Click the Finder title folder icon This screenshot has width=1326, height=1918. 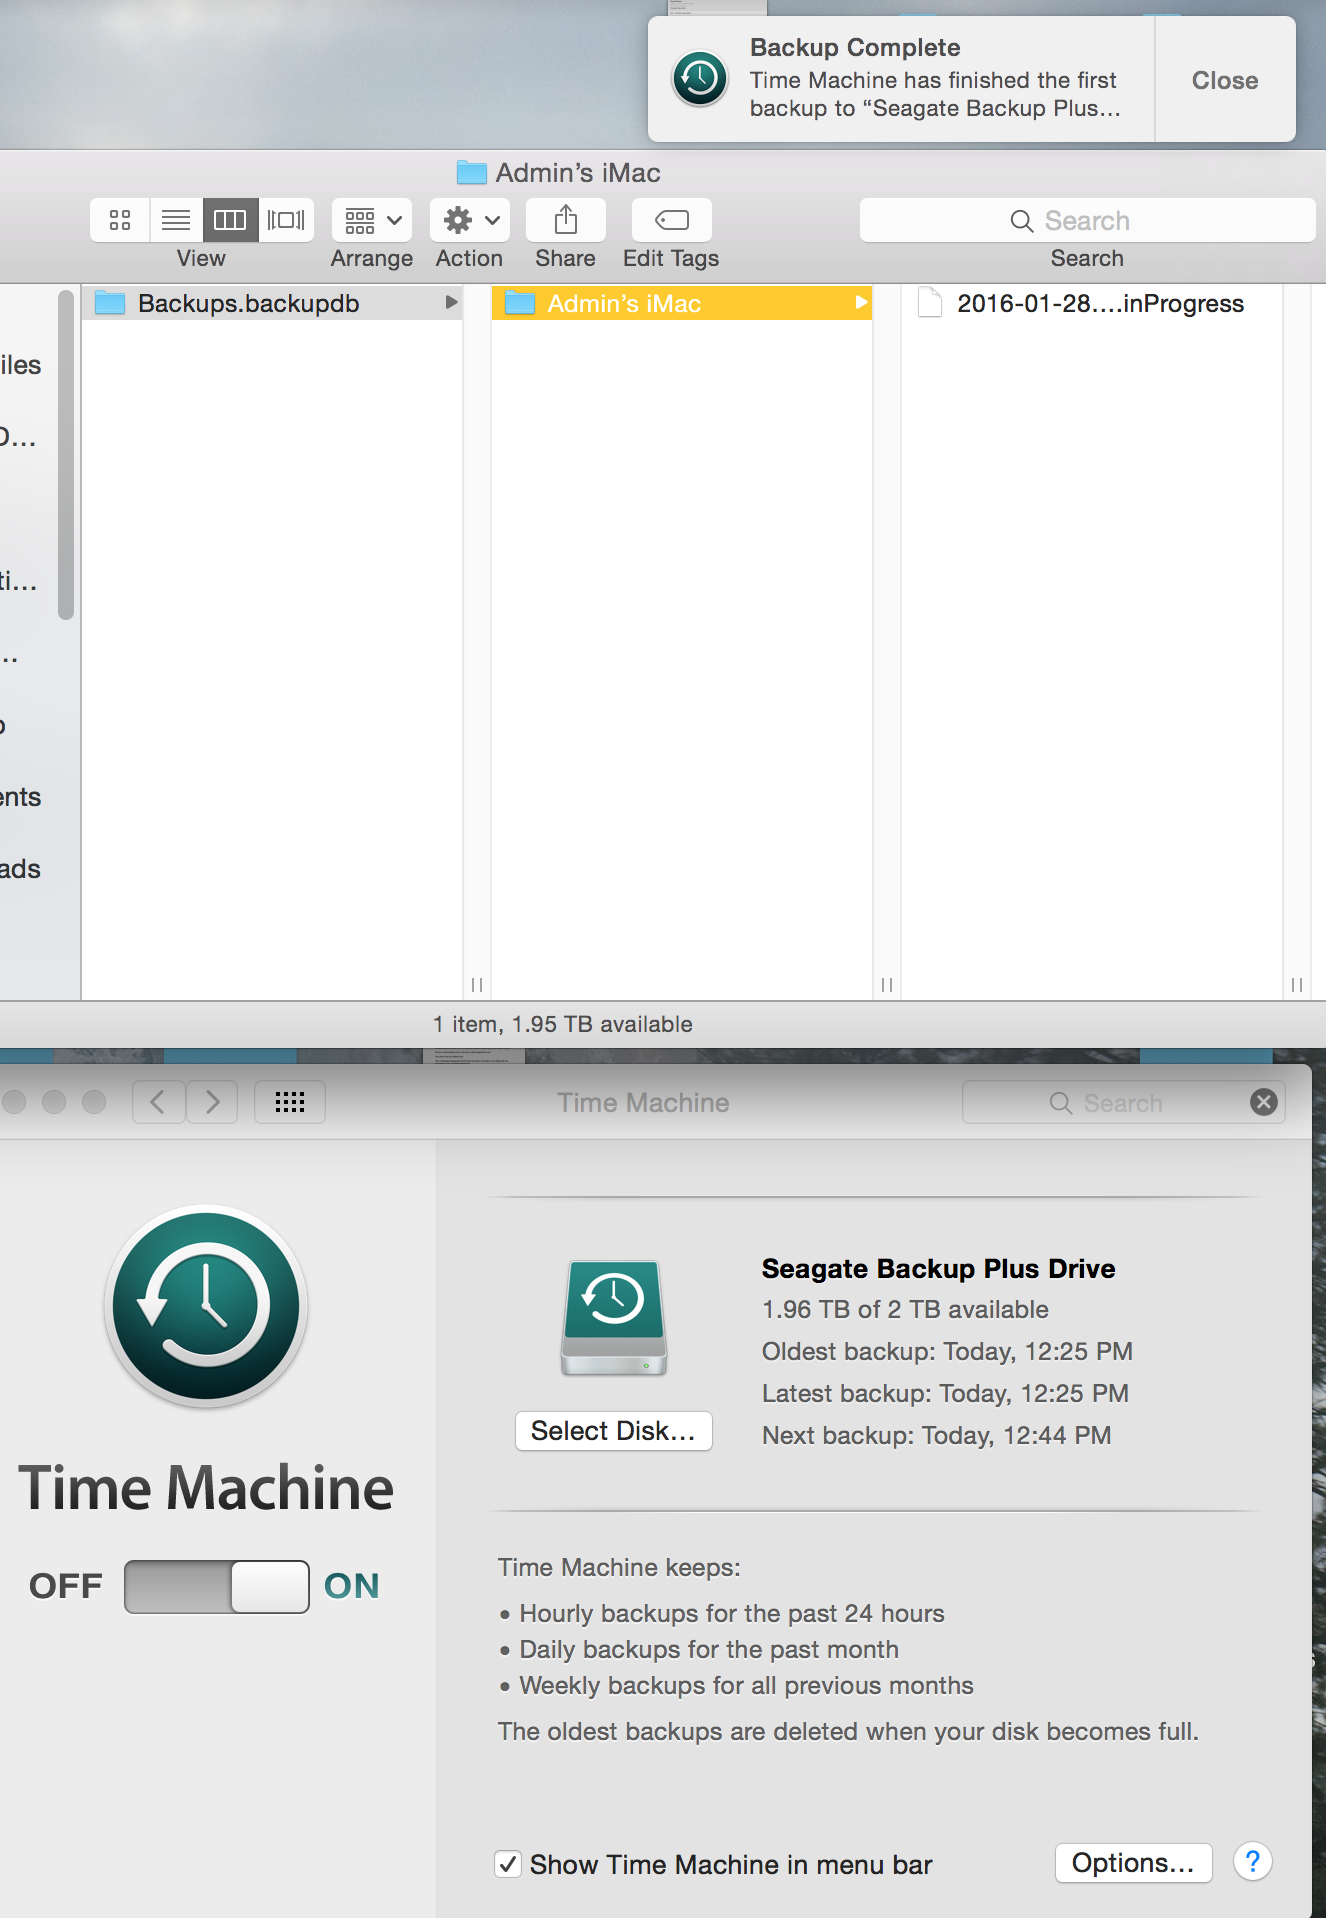point(471,172)
